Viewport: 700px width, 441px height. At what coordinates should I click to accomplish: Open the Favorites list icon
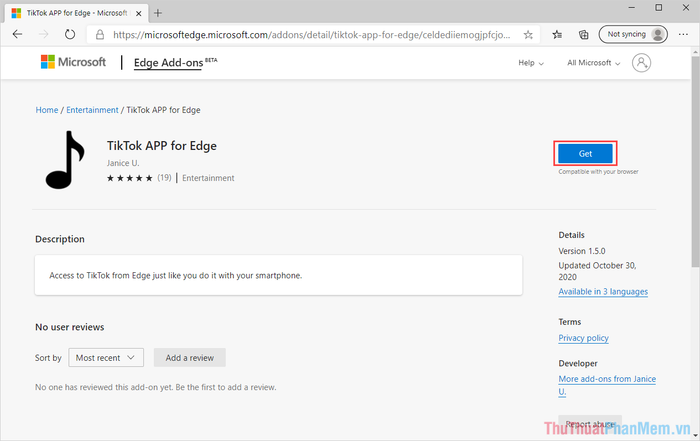(557, 34)
